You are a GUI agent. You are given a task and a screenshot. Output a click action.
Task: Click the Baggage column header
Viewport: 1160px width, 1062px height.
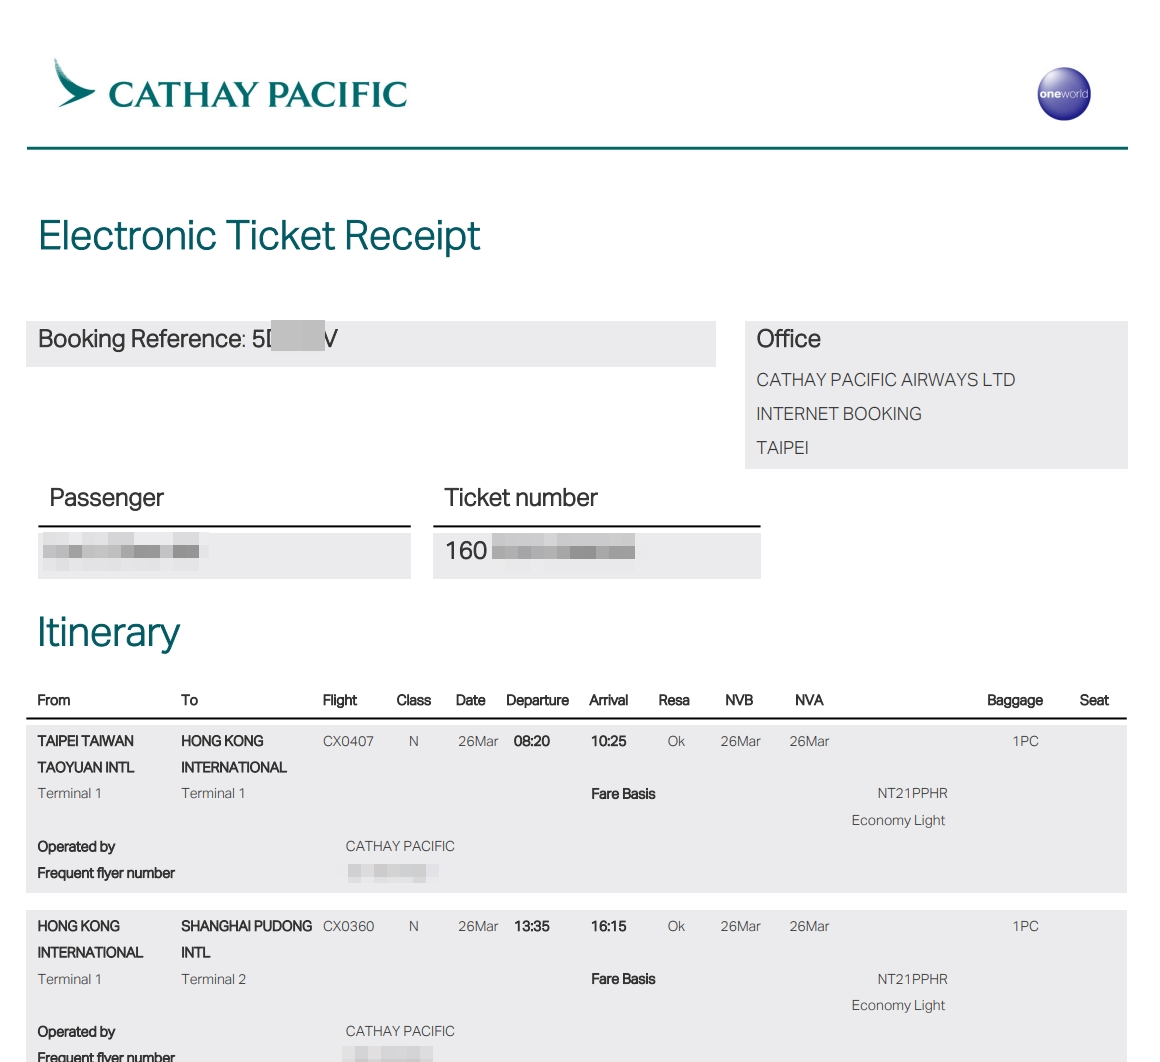[1014, 701]
